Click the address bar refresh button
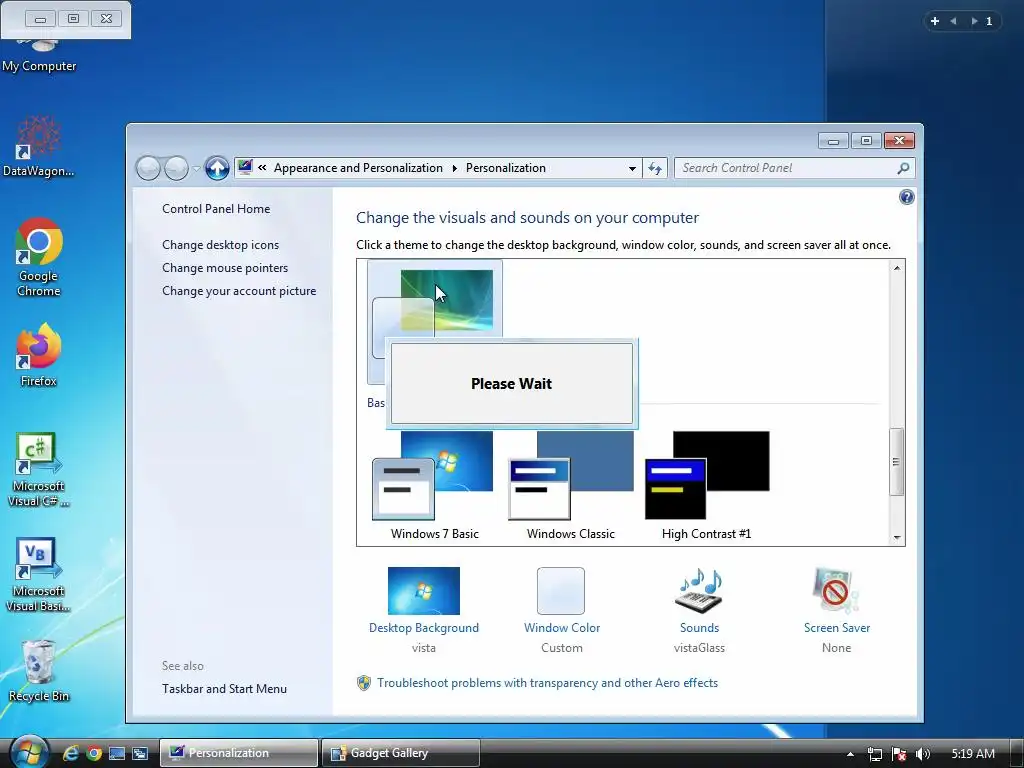 [655, 168]
